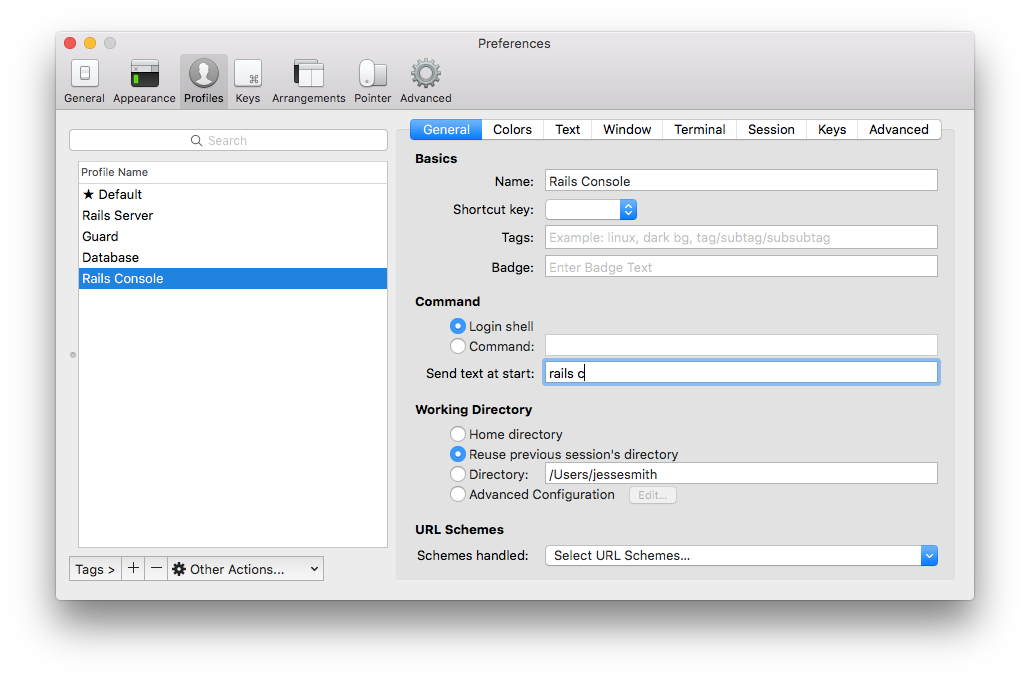Add a new profile with plus button
Viewport: 1030px width, 680px height.
click(133, 568)
